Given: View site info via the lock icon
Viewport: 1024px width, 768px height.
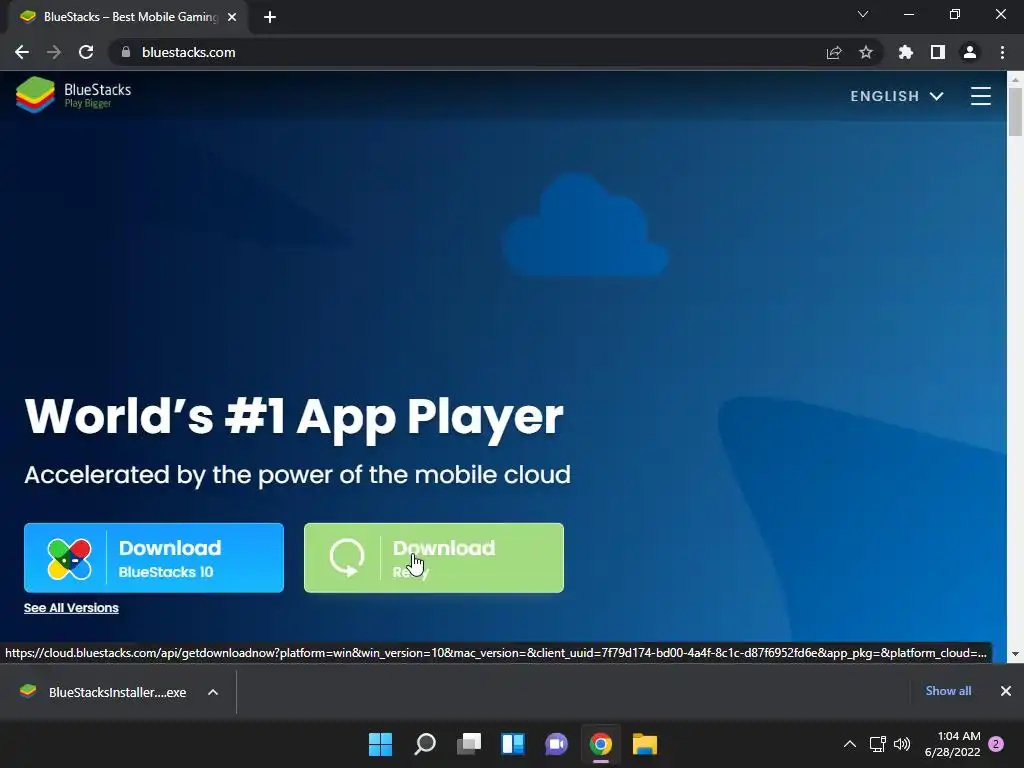Looking at the screenshot, I should (x=126, y=52).
